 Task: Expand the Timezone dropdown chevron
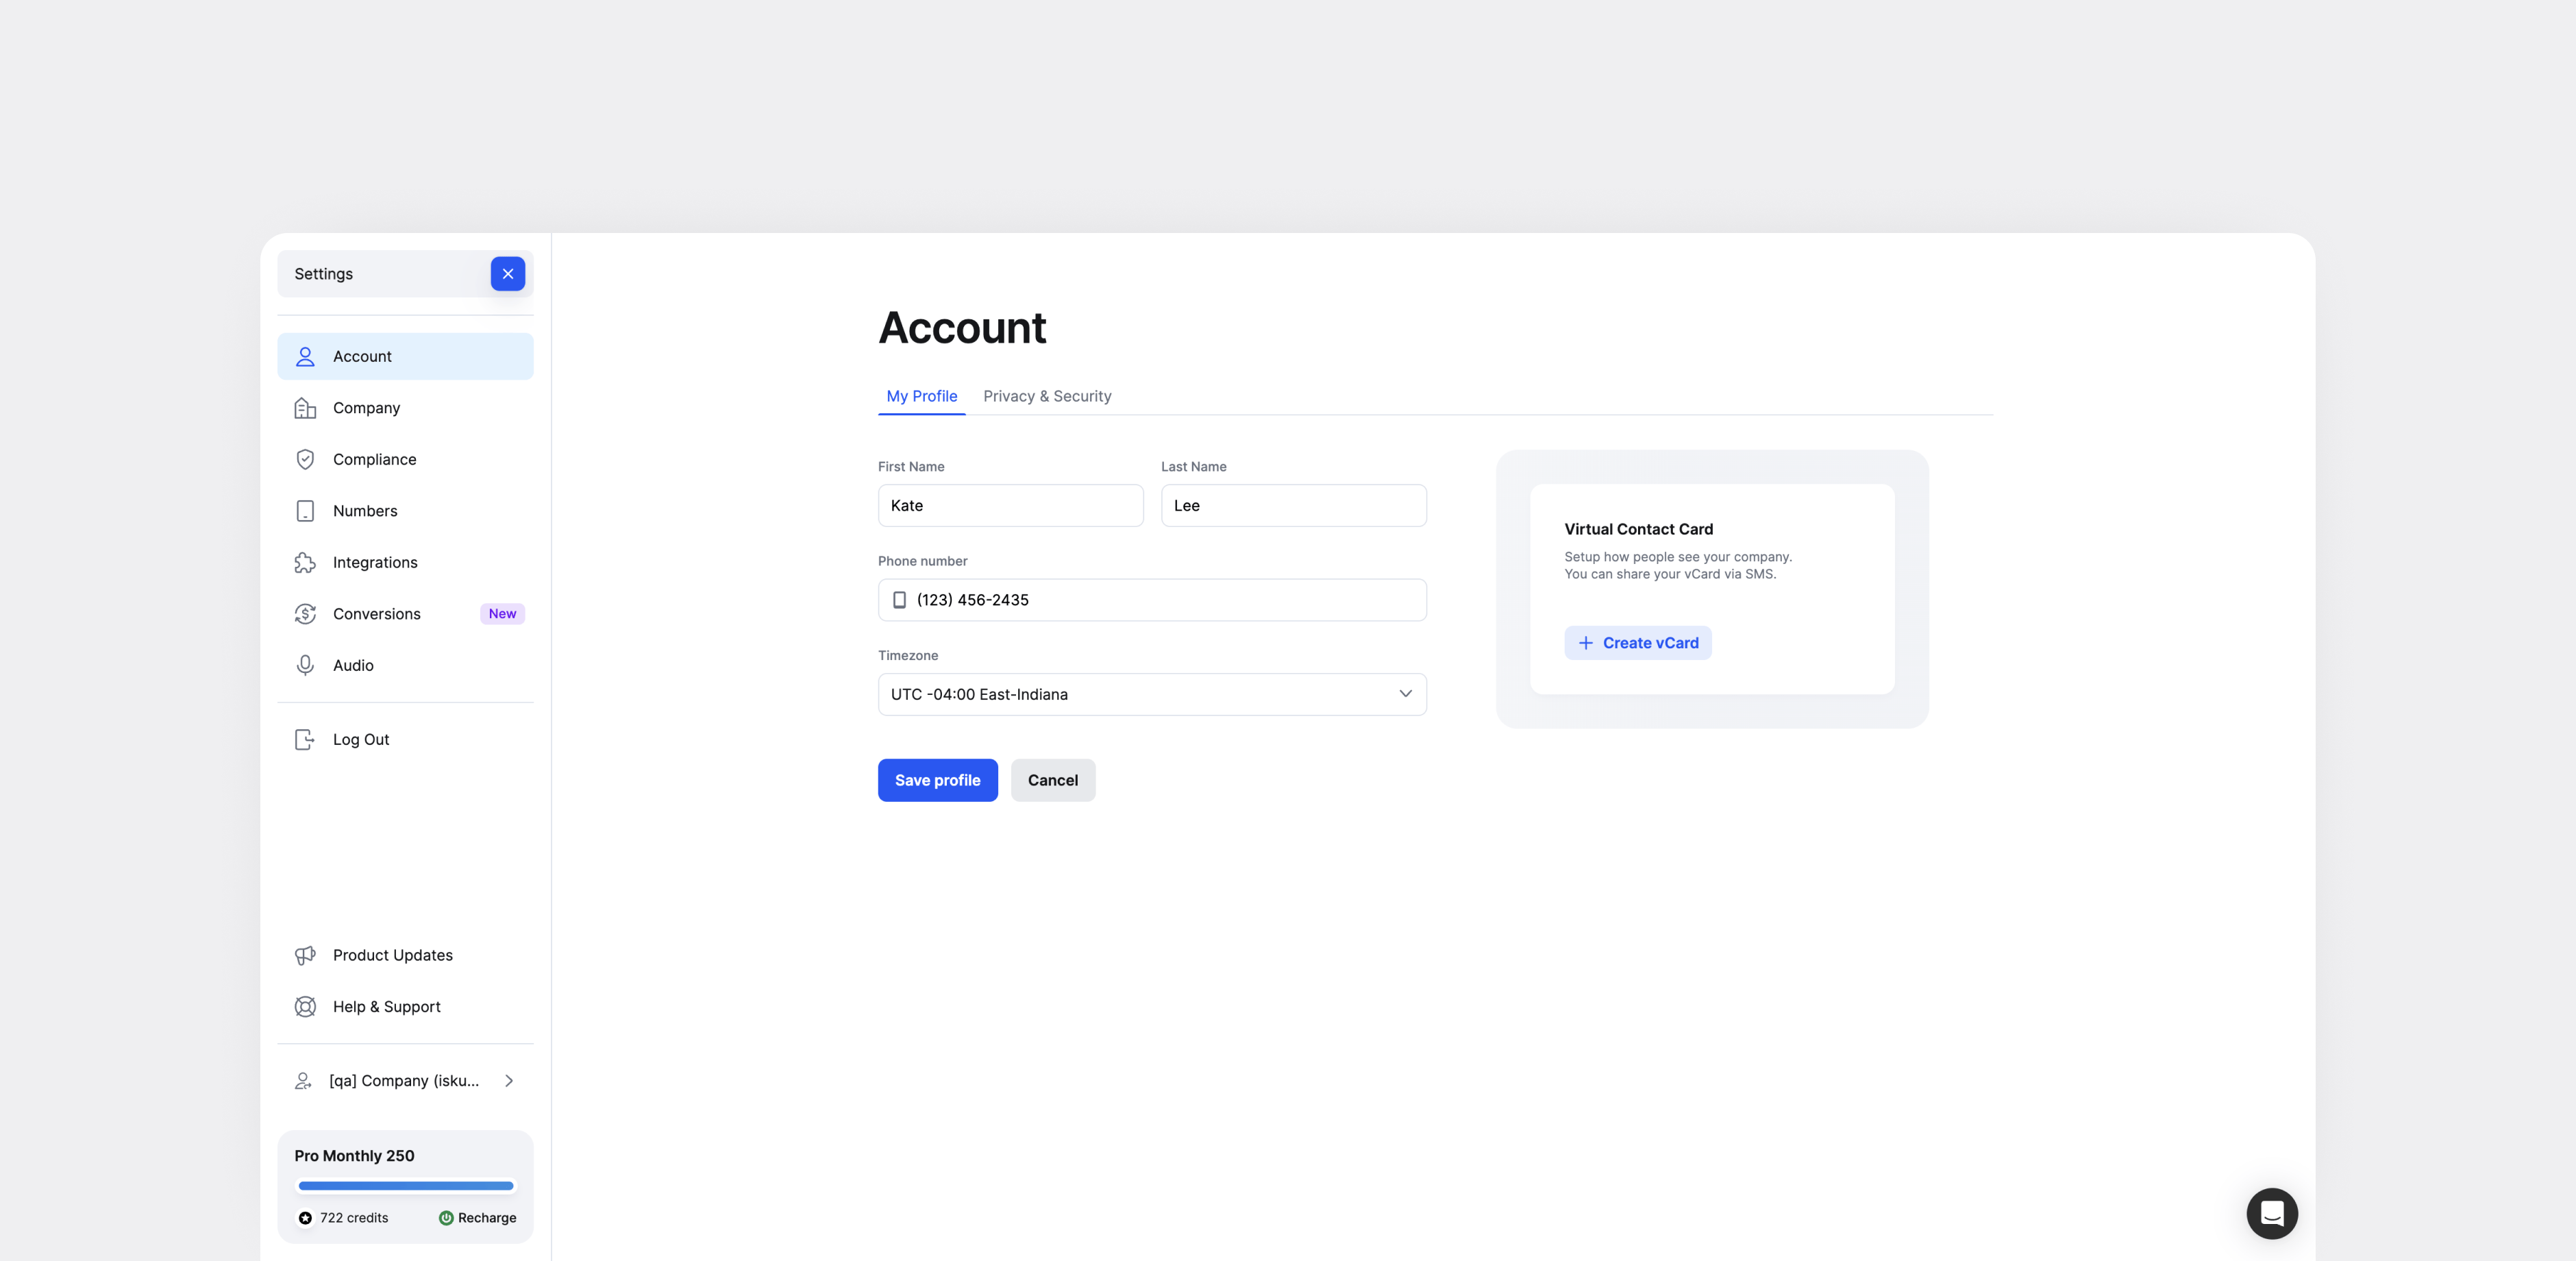[x=1405, y=694]
